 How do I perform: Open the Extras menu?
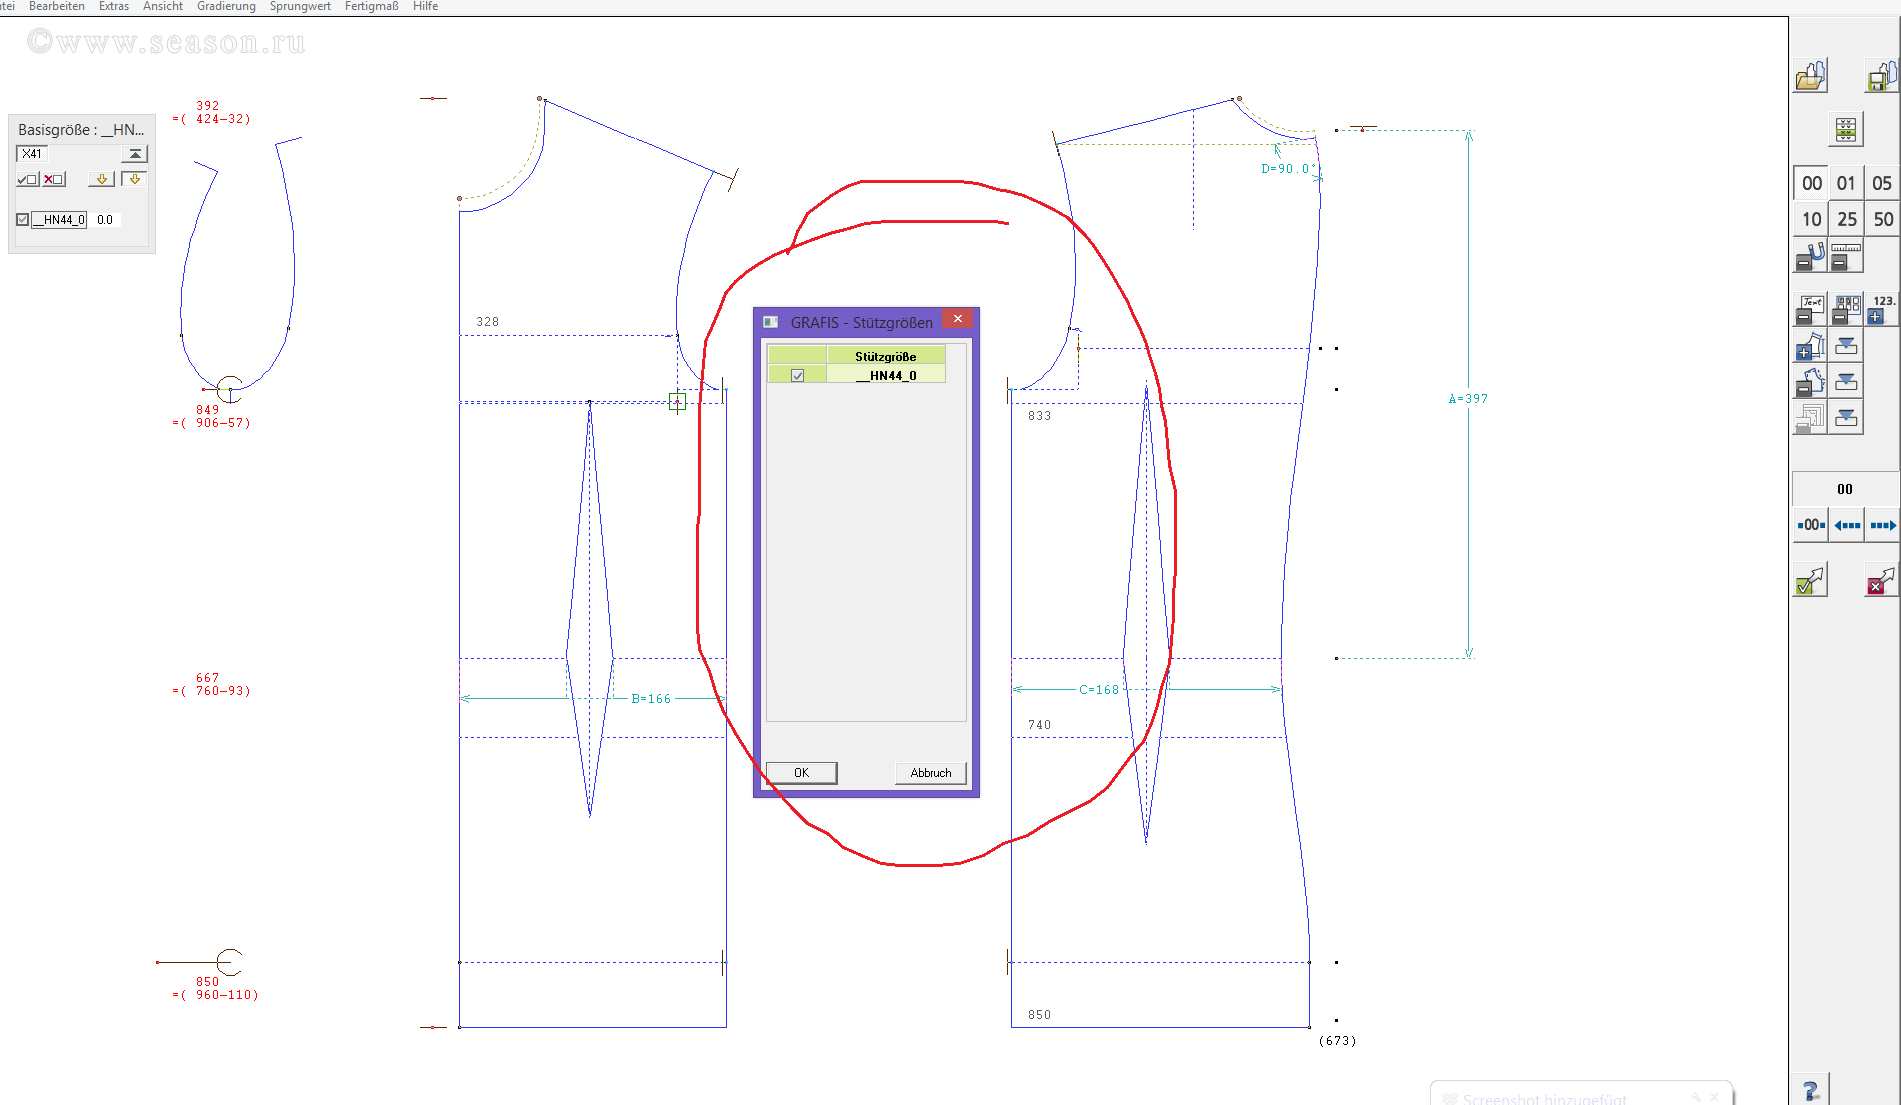114,6
